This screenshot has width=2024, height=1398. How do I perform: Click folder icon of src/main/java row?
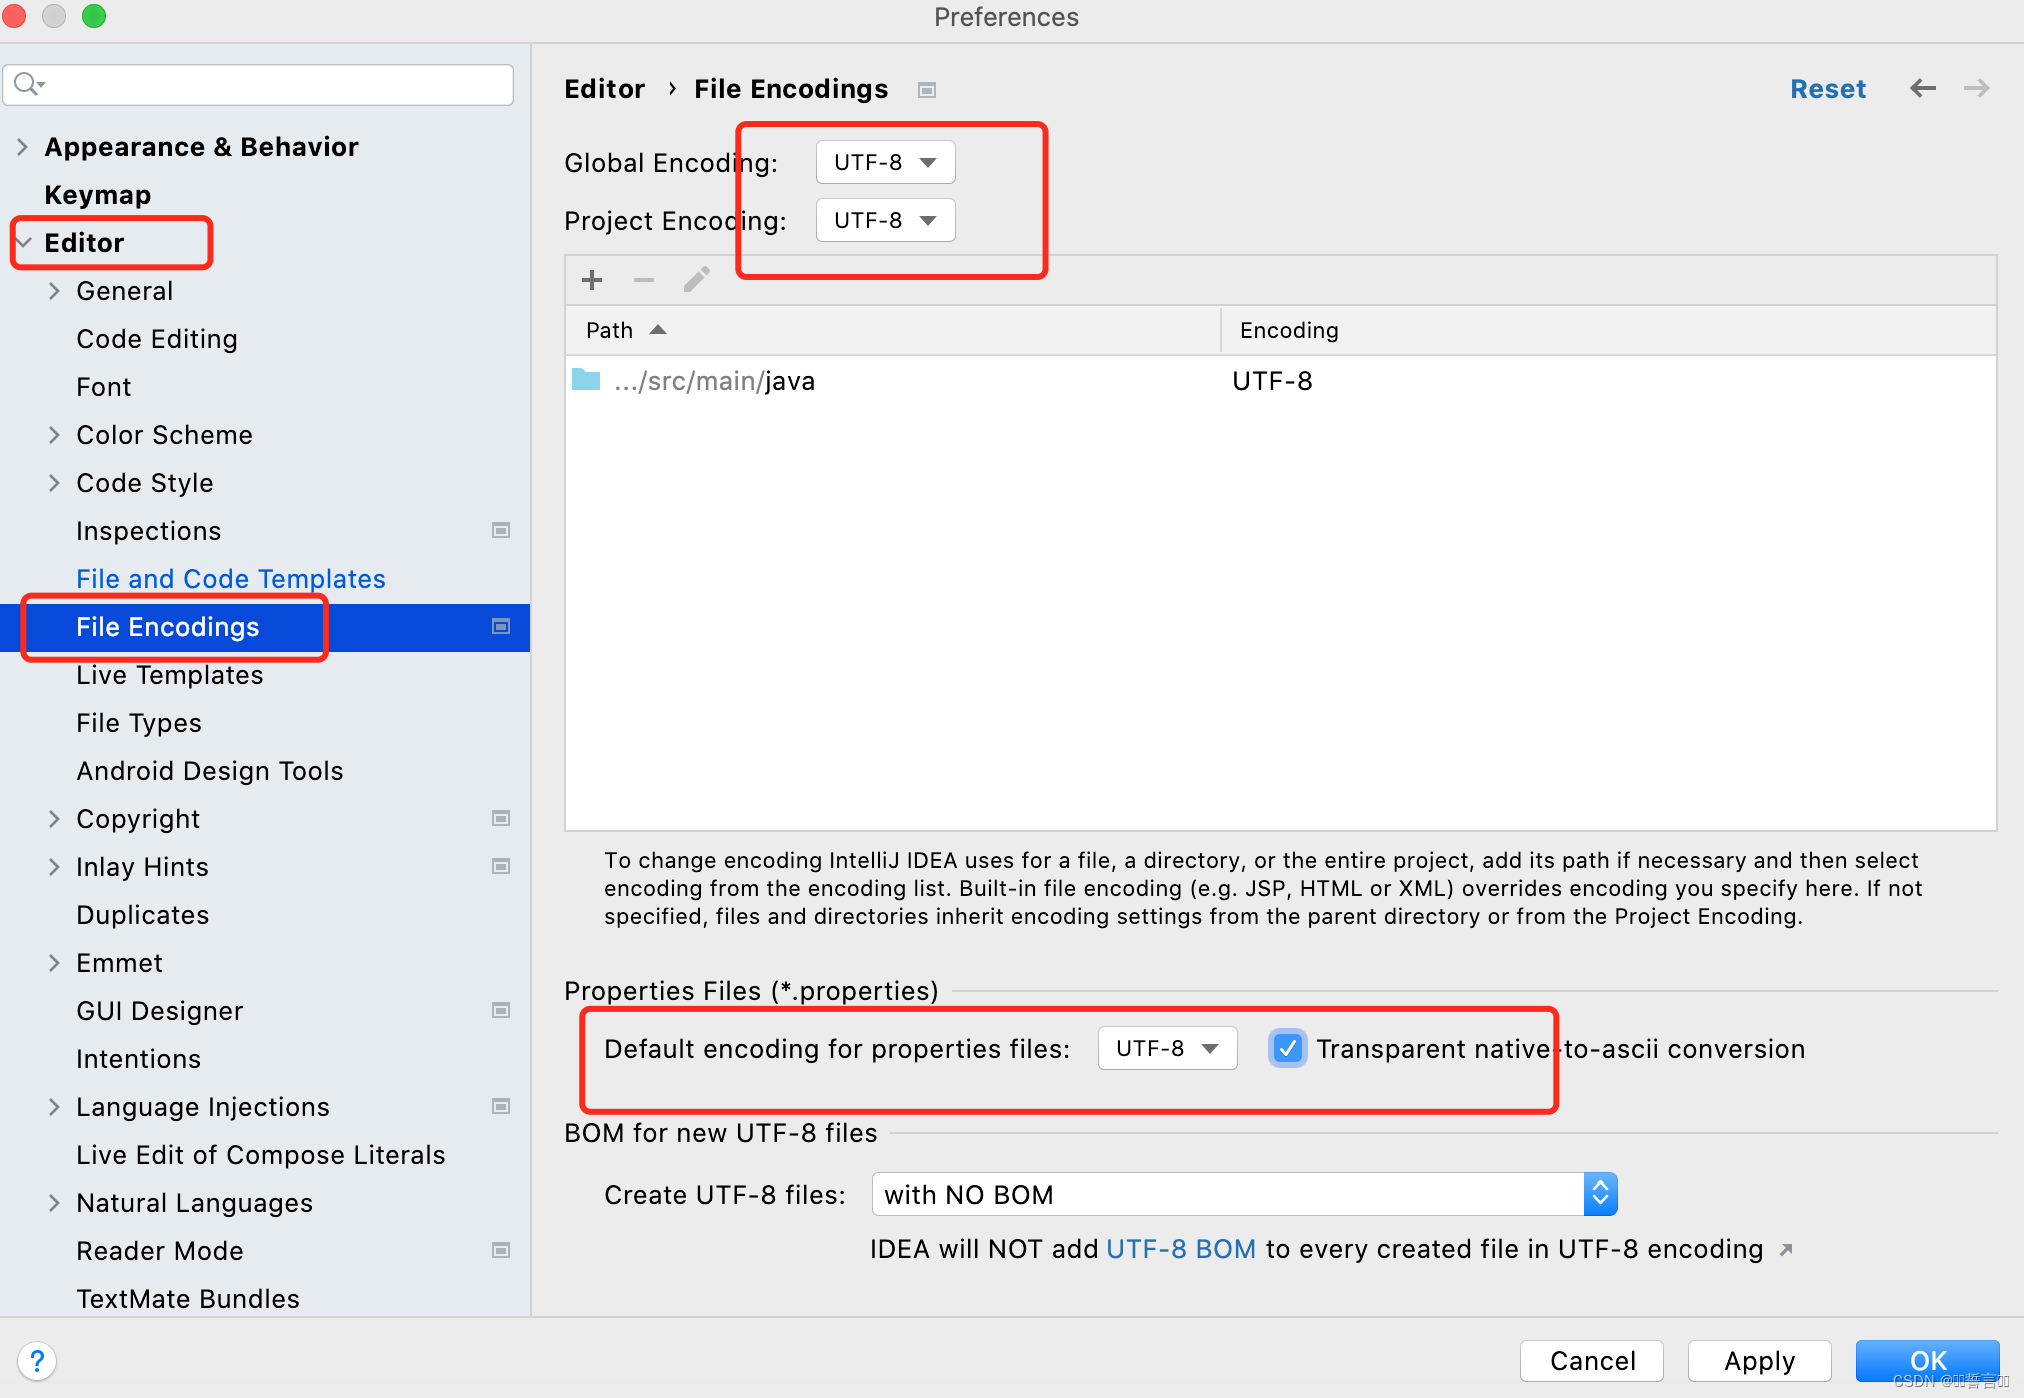[586, 380]
